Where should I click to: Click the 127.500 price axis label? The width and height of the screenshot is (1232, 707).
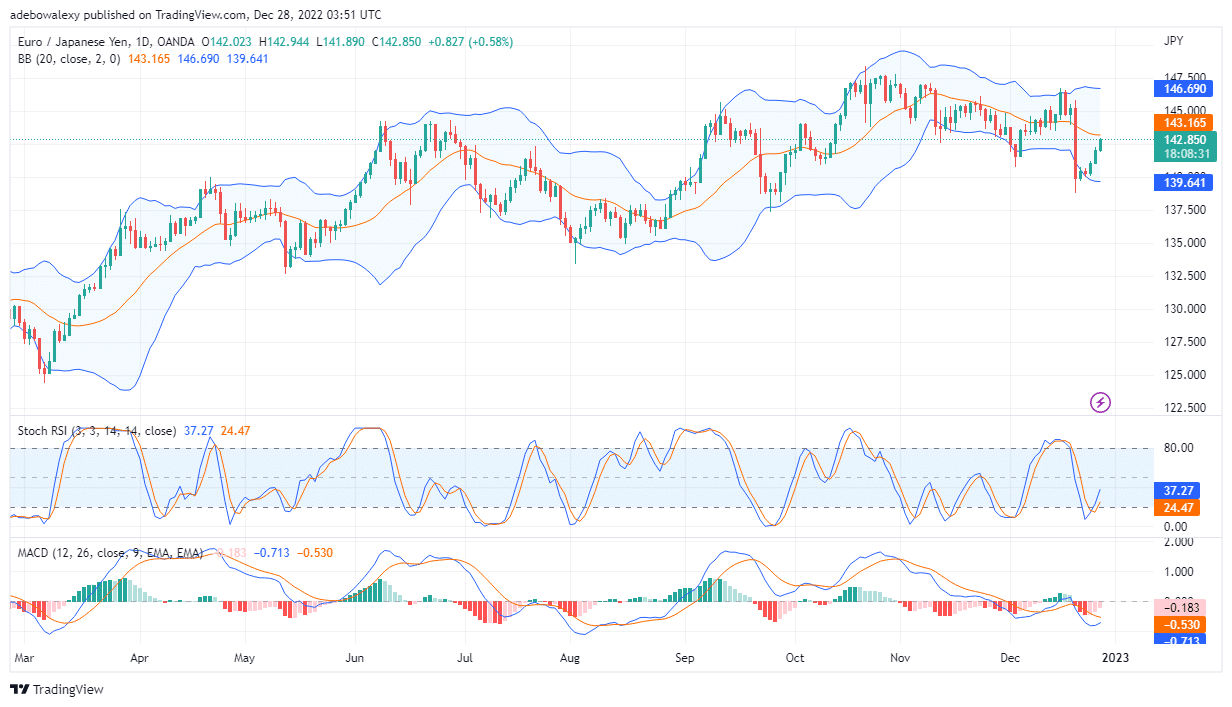(1186, 341)
